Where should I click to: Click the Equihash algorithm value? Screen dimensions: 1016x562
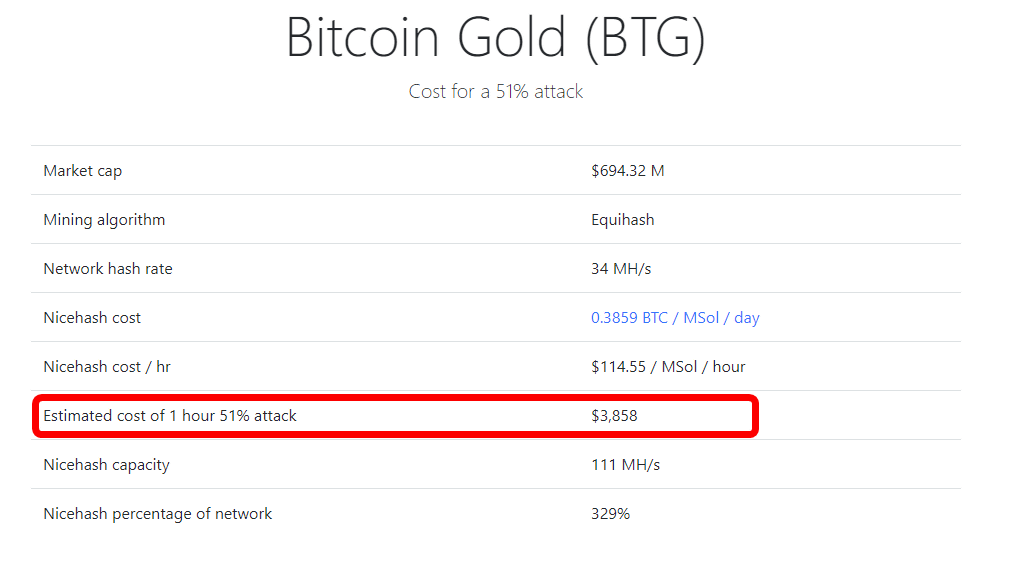coord(622,220)
